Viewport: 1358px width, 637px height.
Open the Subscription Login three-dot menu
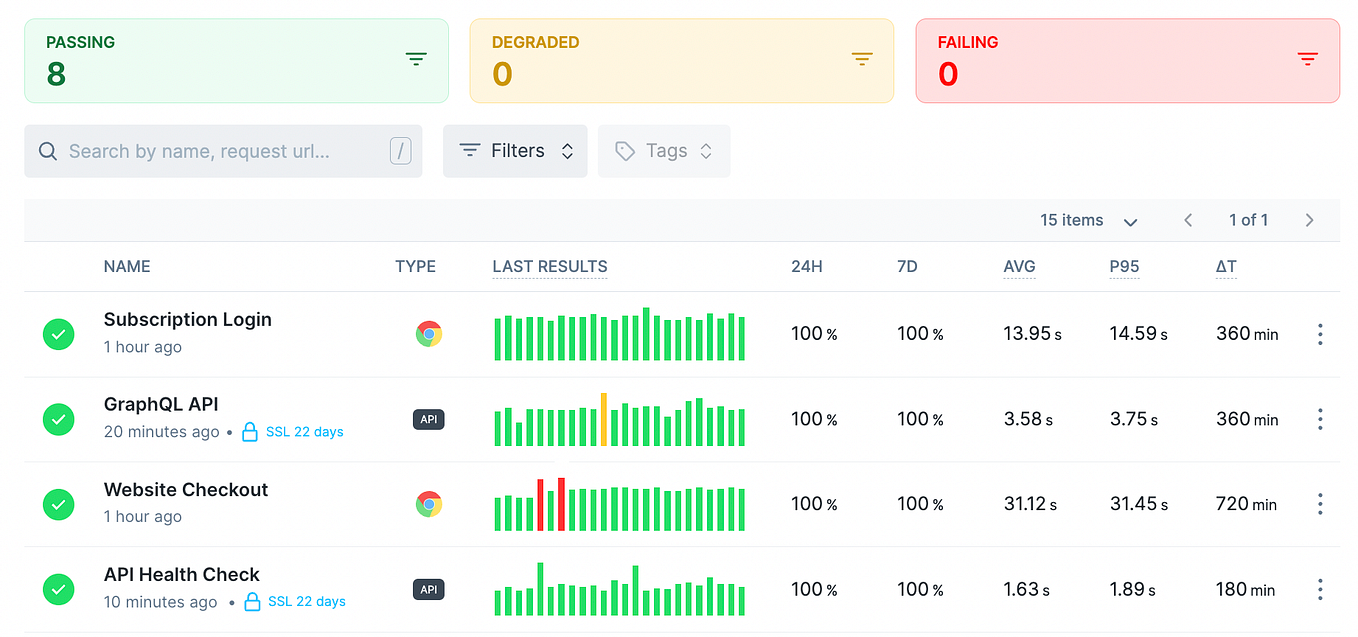1320,334
